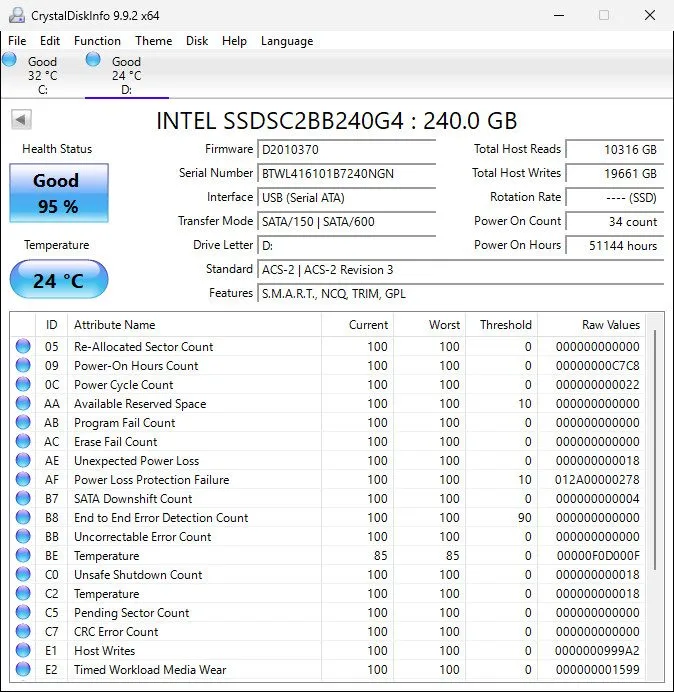Switch to the C: drive tab at 32 °C
Image resolution: width=674 pixels, height=692 pixels.
point(43,74)
